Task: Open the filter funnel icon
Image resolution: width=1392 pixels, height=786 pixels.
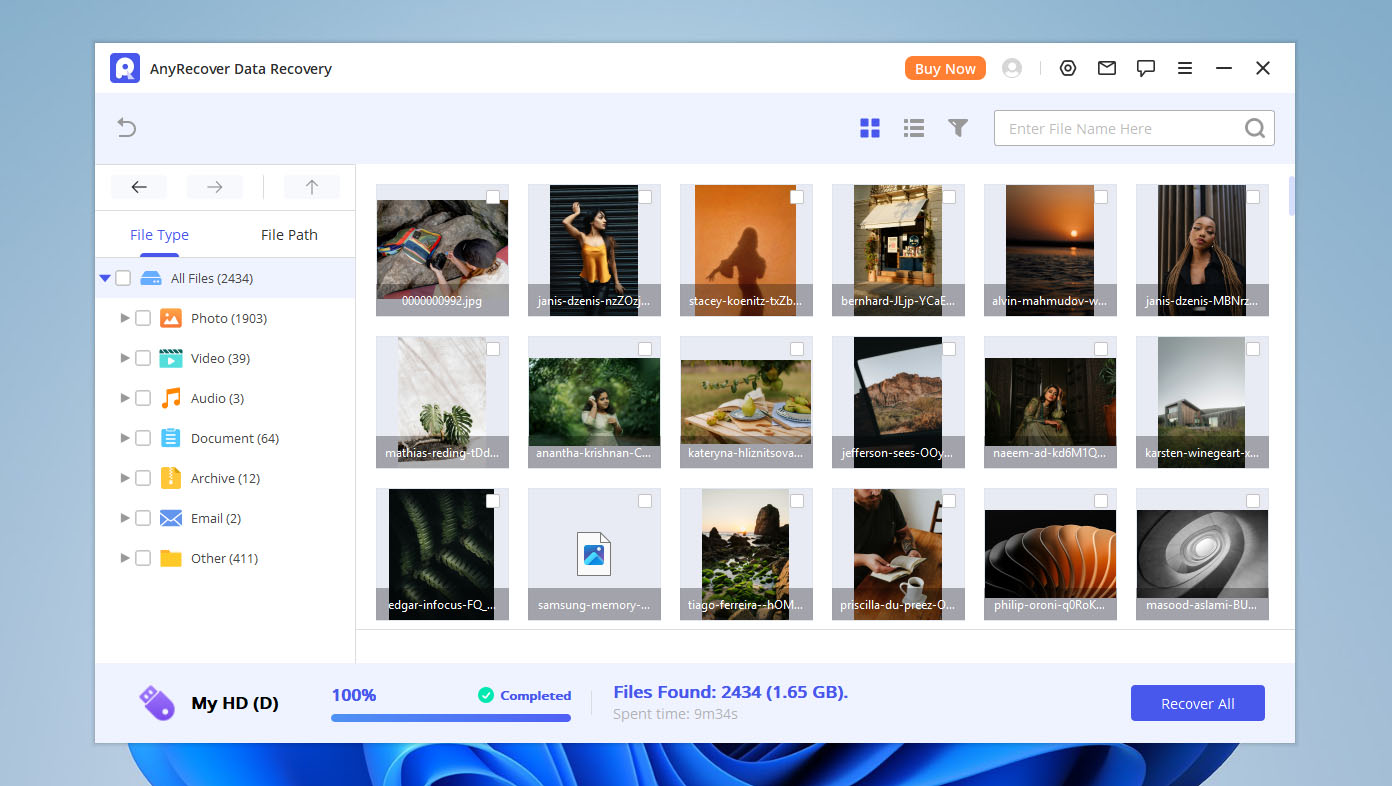Action: coord(958,128)
